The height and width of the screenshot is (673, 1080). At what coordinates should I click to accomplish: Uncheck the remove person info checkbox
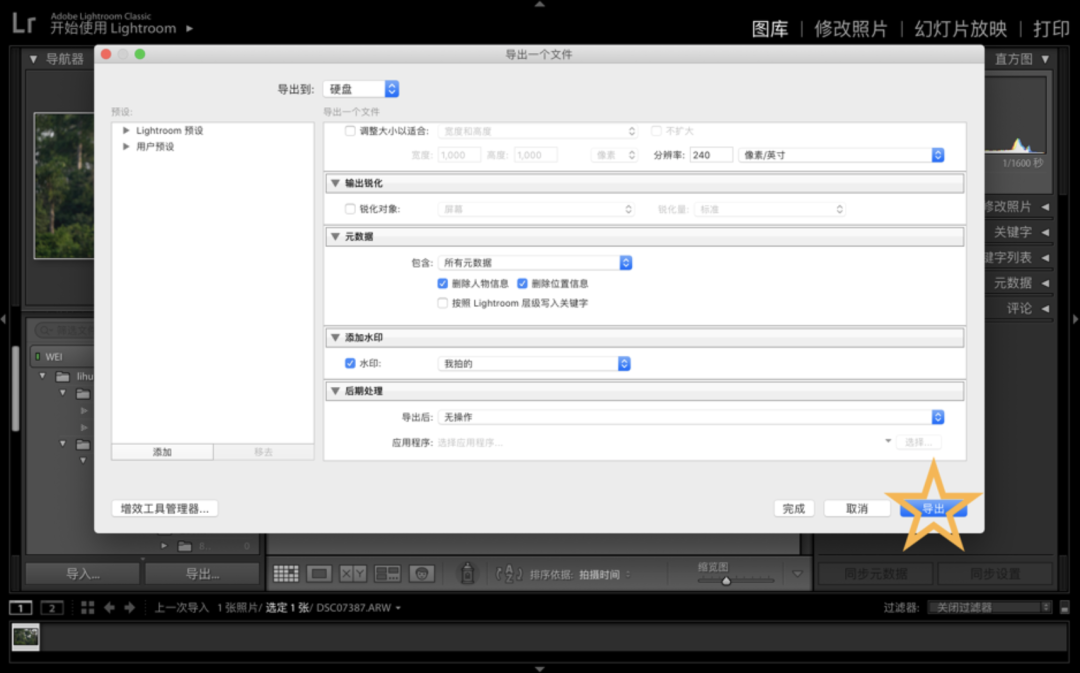[x=443, y=284]
